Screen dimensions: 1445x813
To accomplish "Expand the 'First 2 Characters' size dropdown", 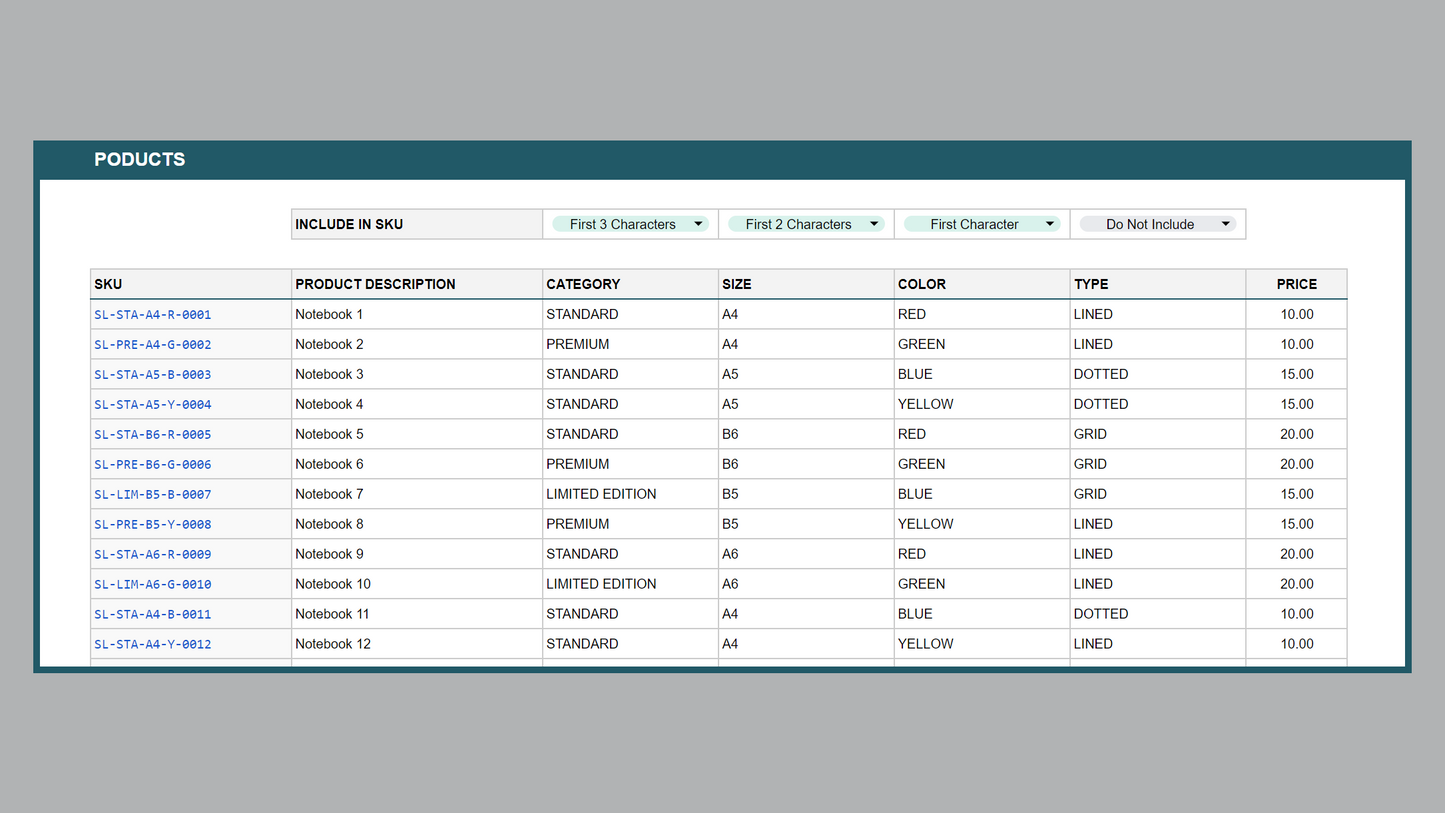I will click(x=806, y=224).
